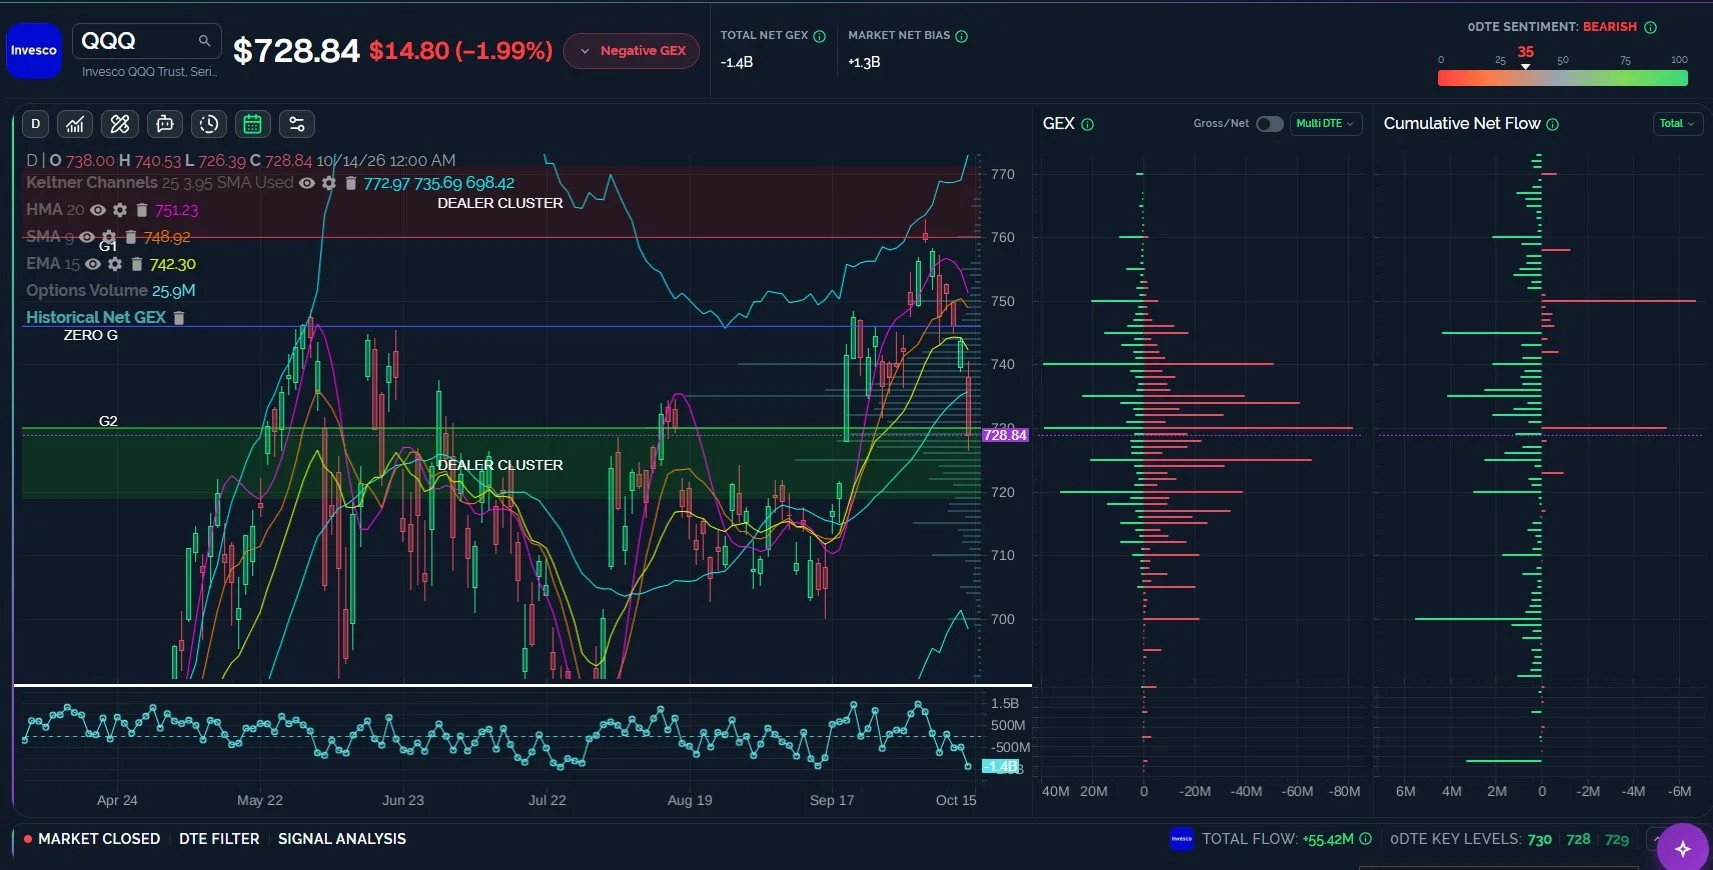
Task: Open the Total dropdown in Cumulative Net Flow
Action: tap(1678, 124)
